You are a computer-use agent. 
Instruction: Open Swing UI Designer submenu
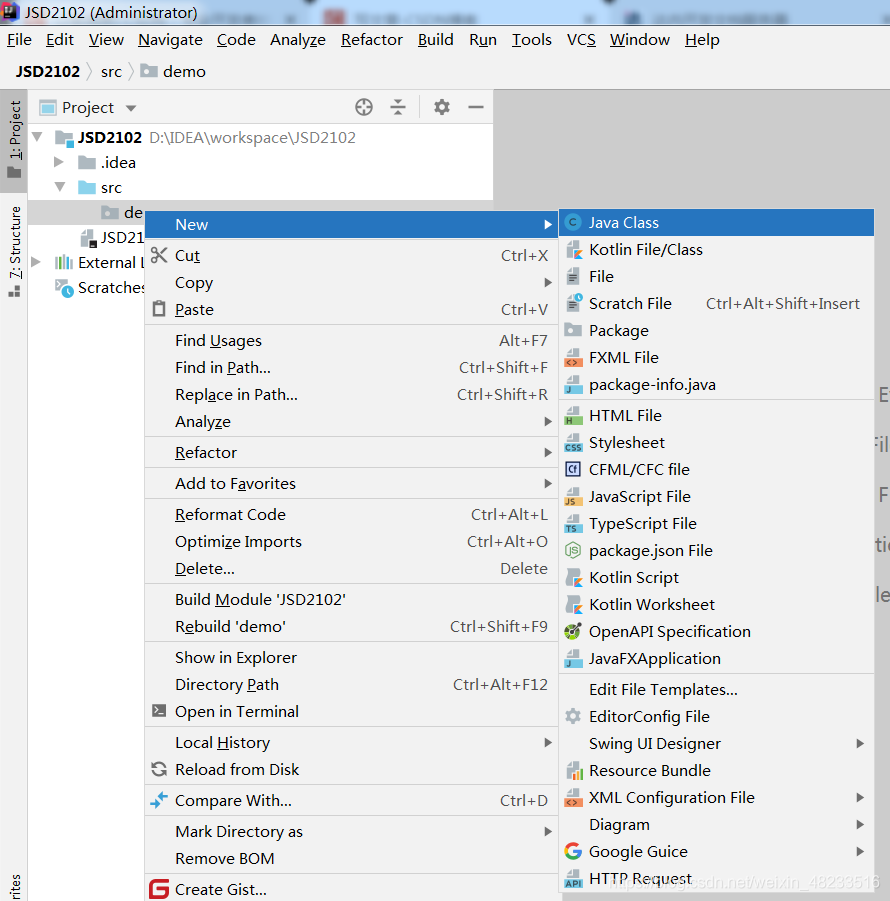[716, 744]
